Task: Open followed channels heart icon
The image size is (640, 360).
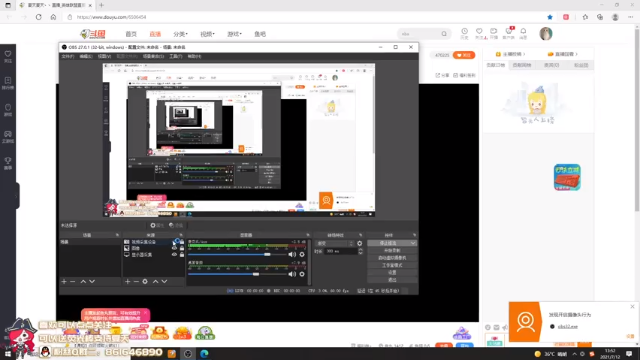Action: click(x=479, y=33)
